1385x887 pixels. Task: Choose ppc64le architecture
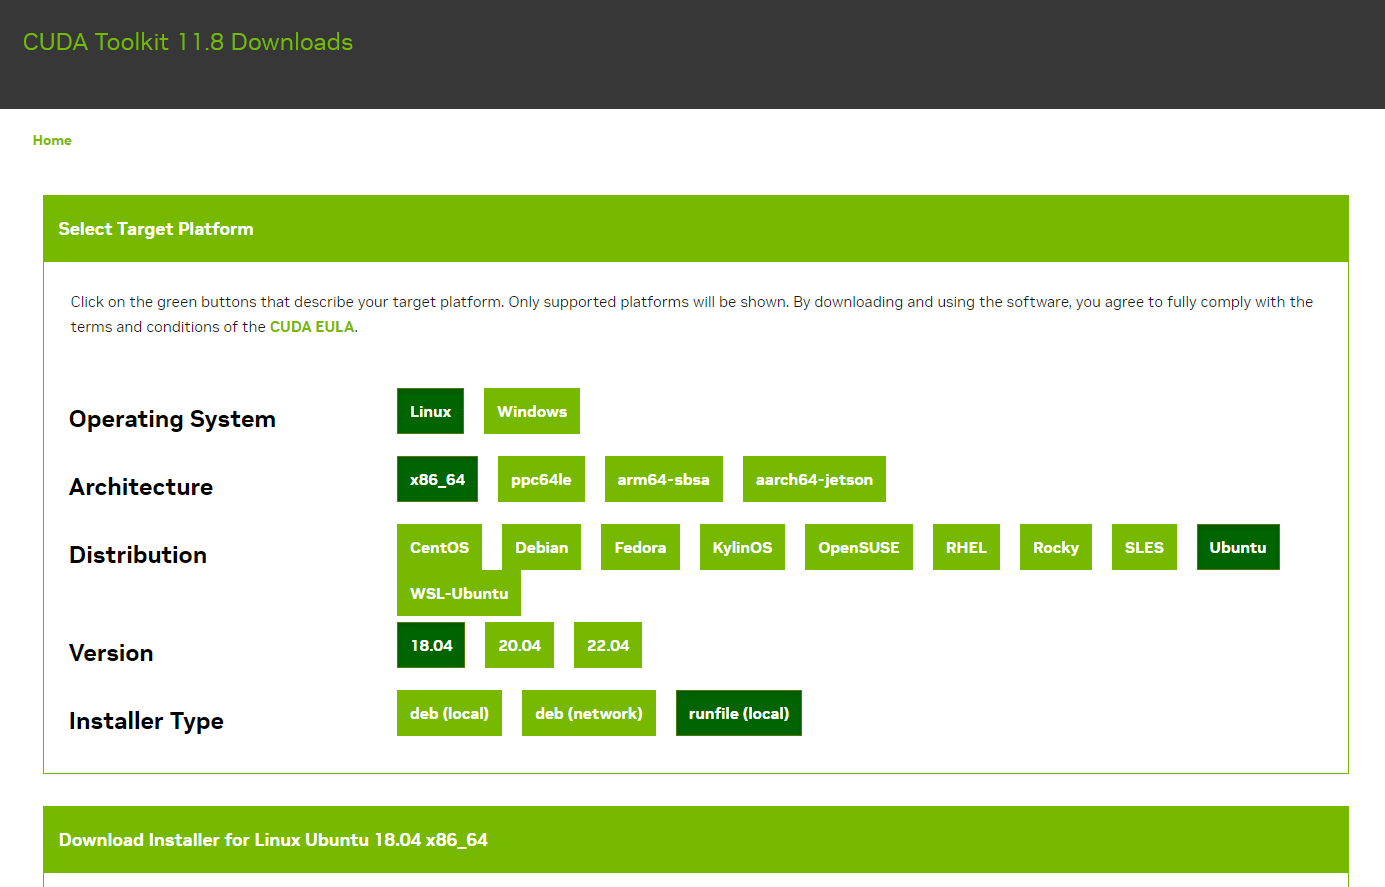pyautogui.click(x=541, y=479)
